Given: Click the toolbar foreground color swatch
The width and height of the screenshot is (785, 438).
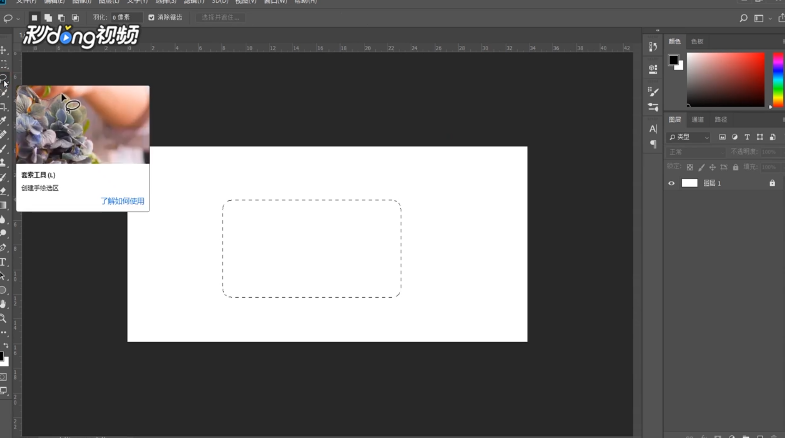Looking at the screenshot, I should 2,356.
